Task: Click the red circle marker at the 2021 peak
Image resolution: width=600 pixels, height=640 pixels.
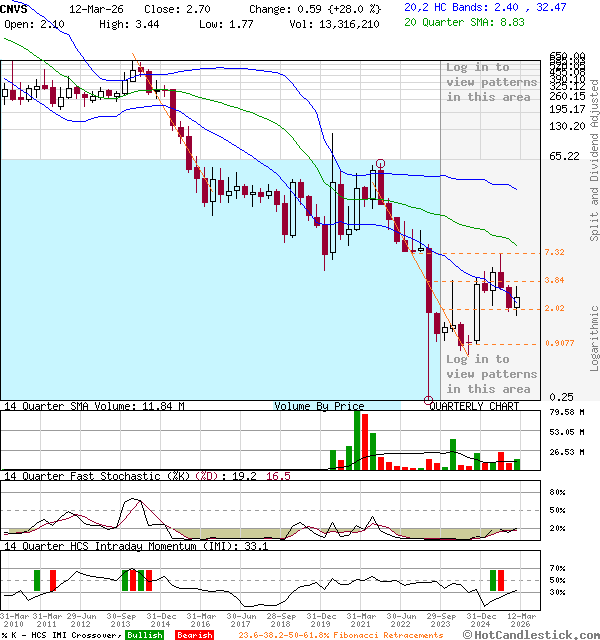Action: pos(380,163)
